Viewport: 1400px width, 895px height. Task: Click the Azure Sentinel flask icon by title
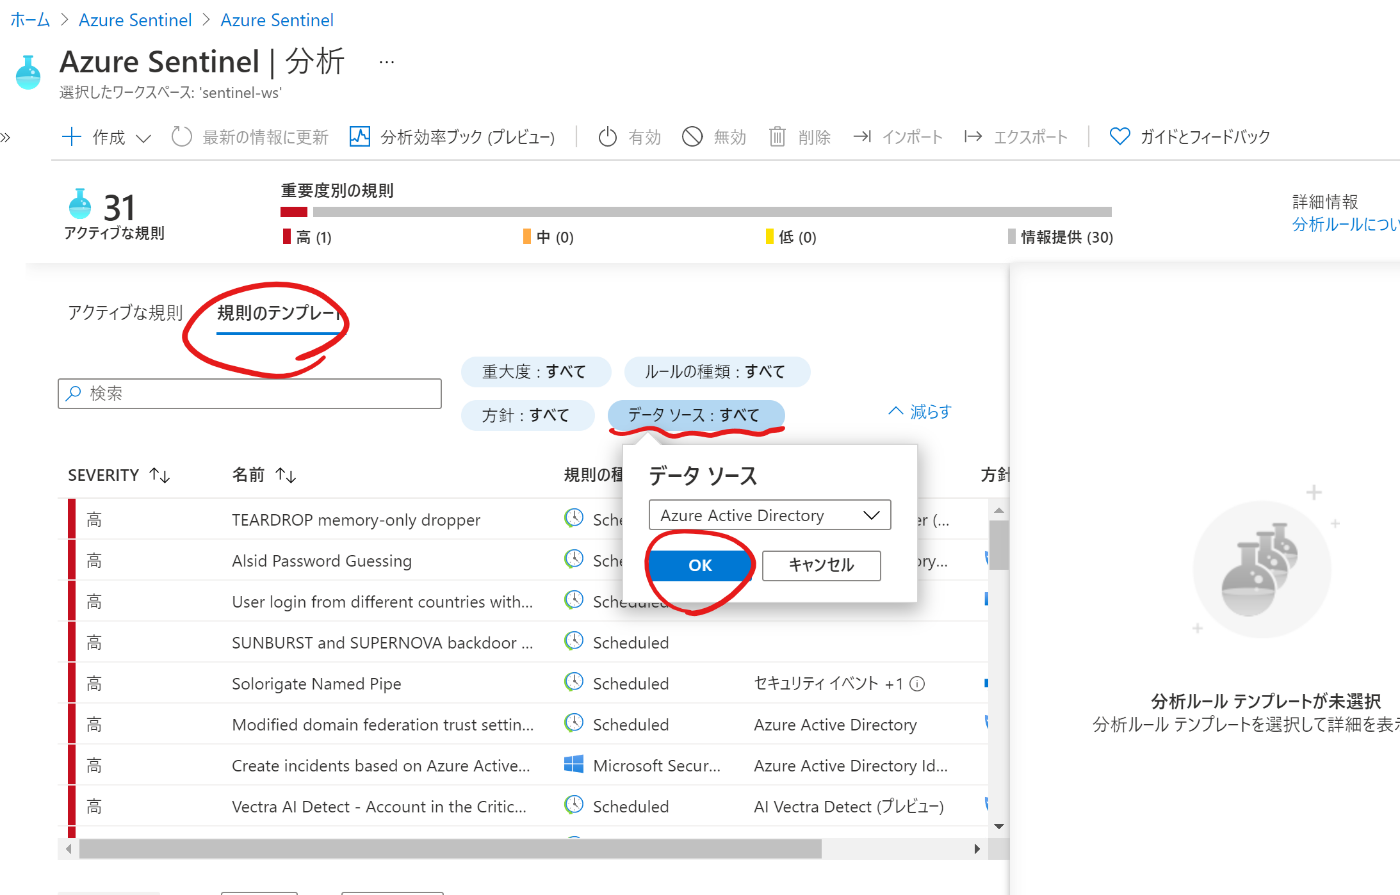click(x=28, y=72)
